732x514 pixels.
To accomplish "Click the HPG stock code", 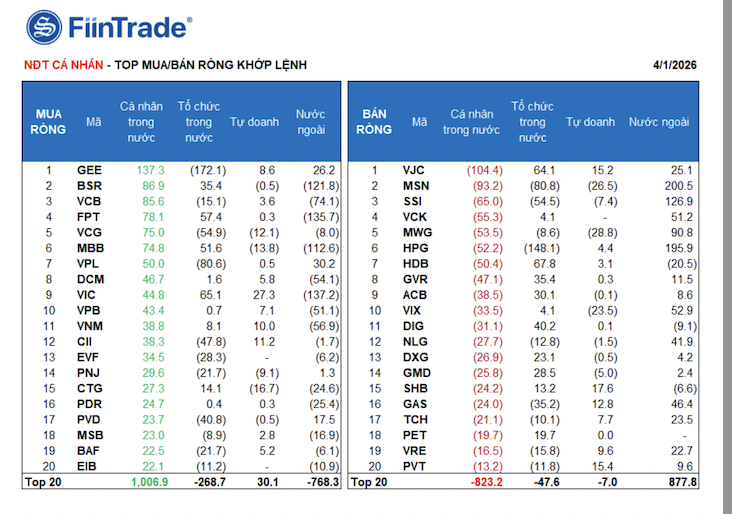I will point(416,248).
